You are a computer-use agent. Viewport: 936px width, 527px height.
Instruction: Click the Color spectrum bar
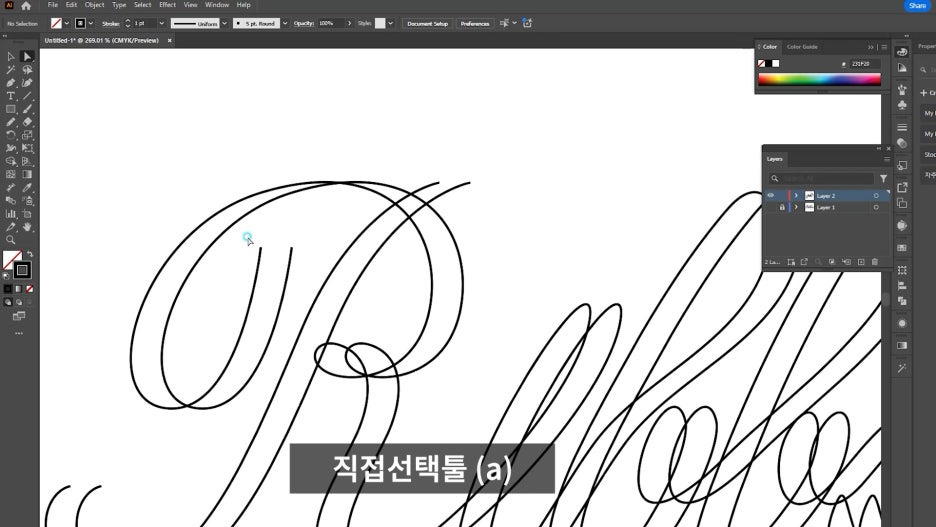click(x=820, y=79)
